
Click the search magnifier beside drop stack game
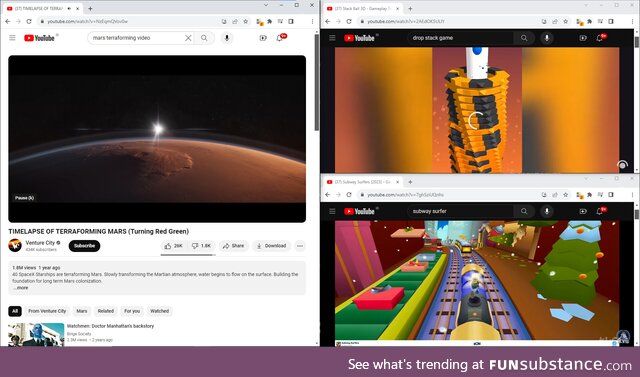[524, 38]
